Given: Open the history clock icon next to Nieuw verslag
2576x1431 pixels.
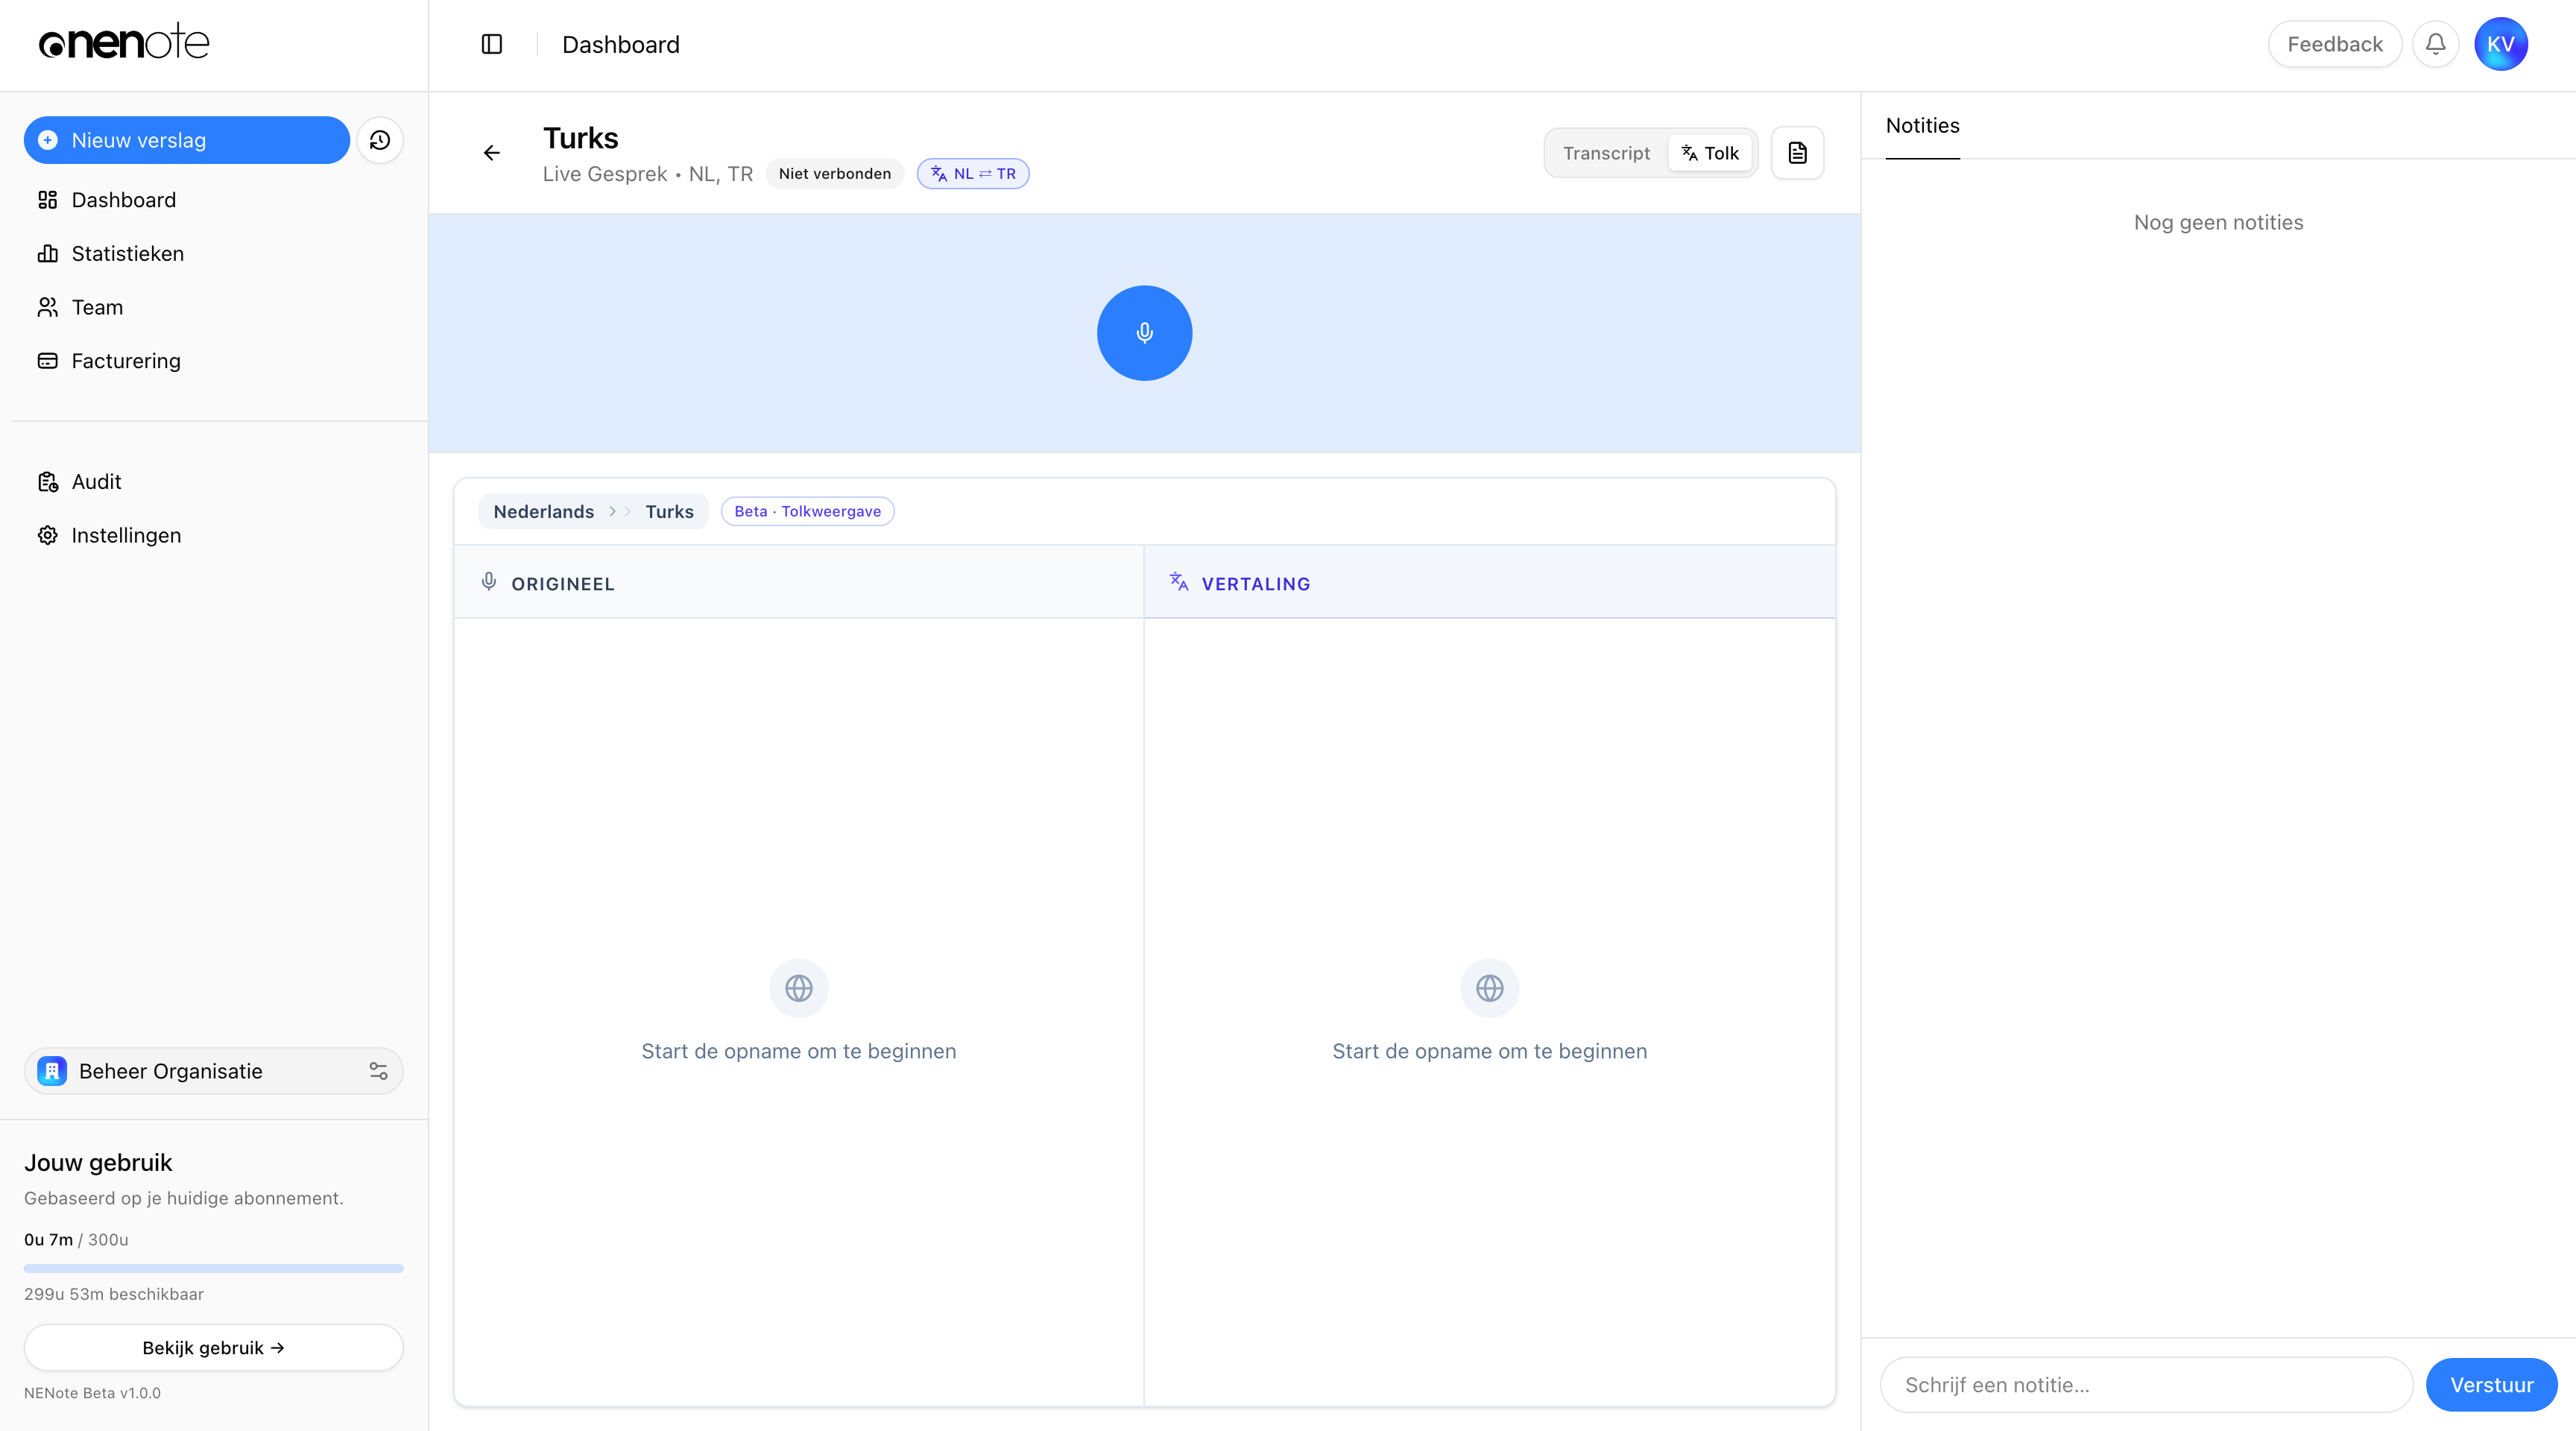Looking at the screenshot, I should click(x=380, y=140).
